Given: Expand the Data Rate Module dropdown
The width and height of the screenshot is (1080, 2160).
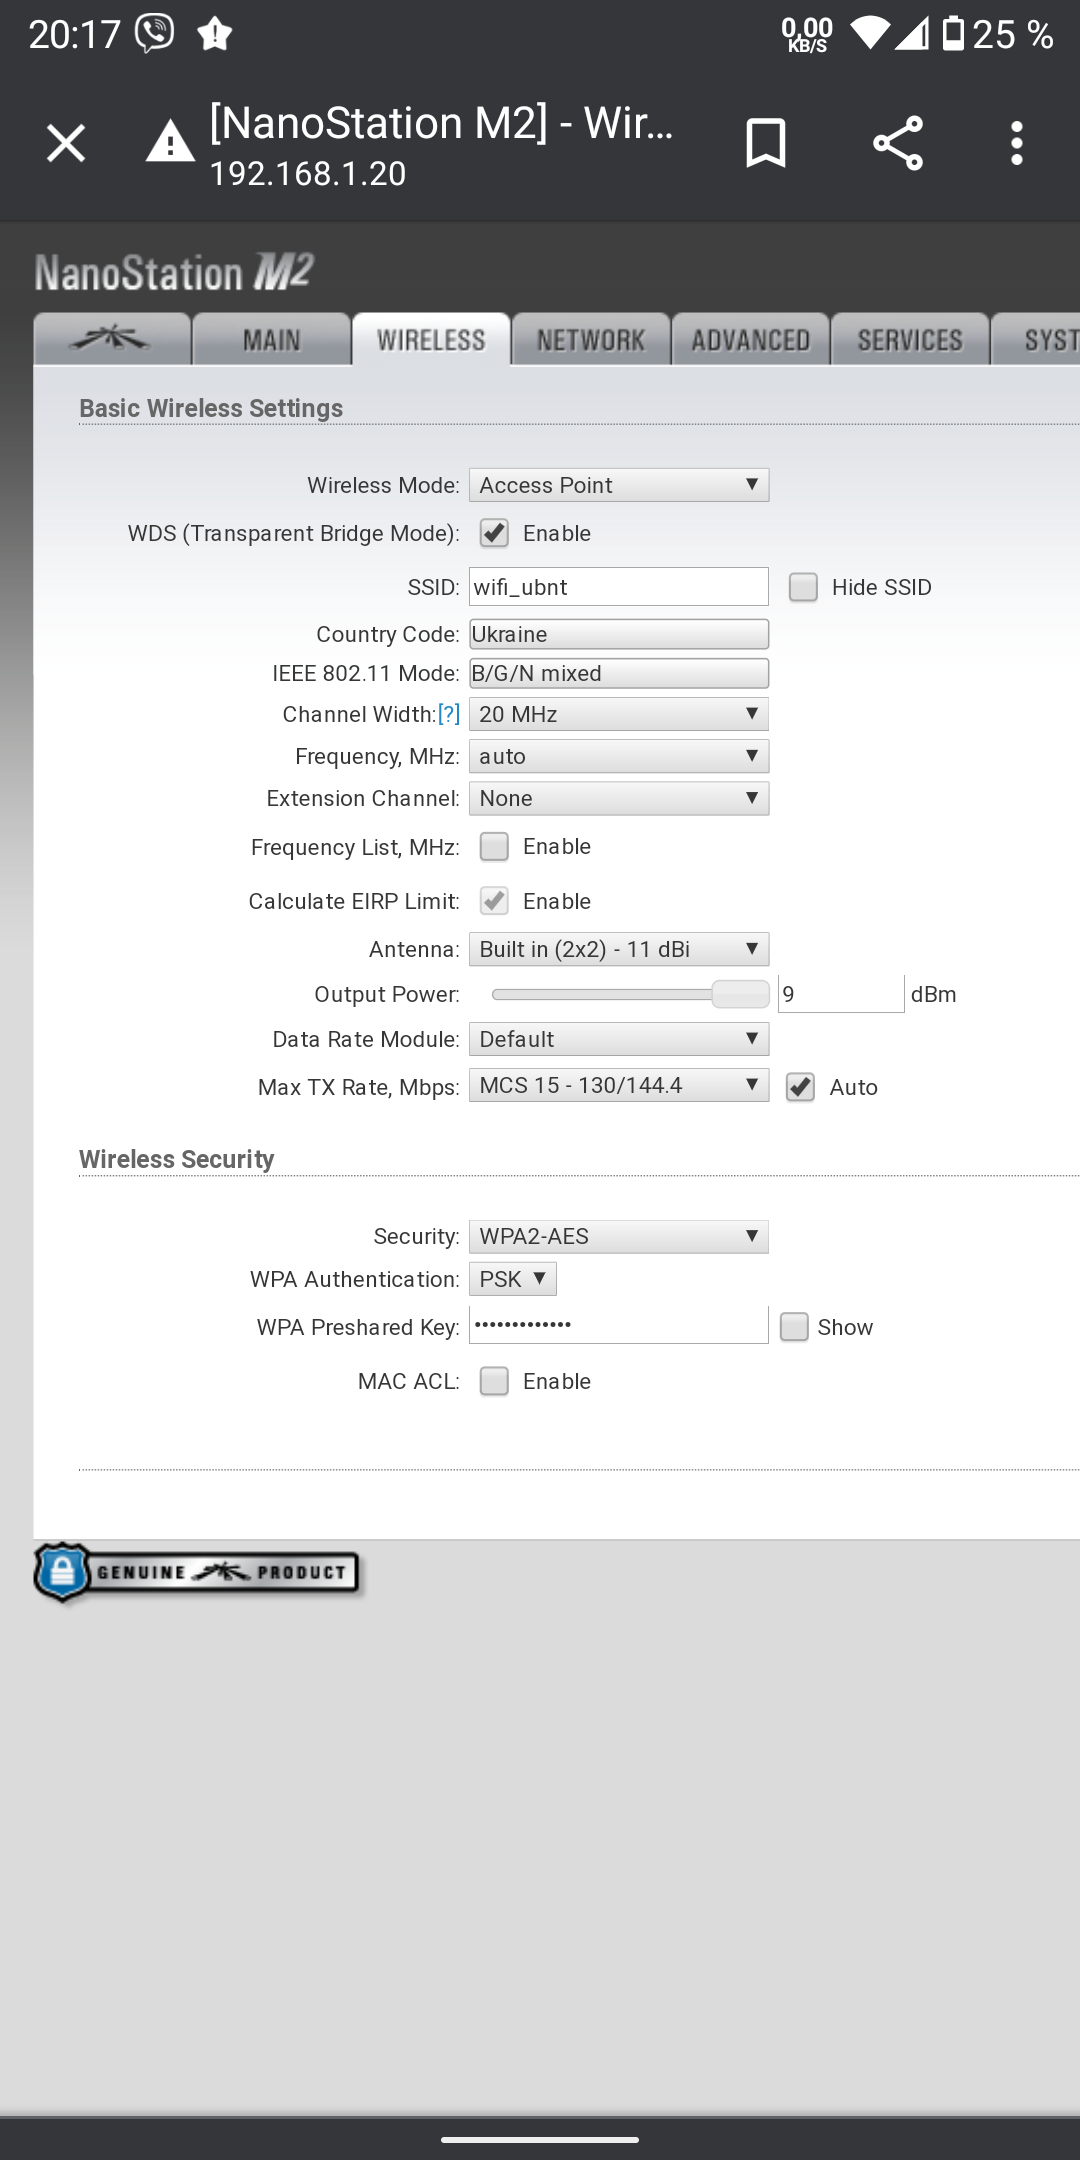Looking at the screenshot, I should pyautogui.click(x=619, y=1039).
